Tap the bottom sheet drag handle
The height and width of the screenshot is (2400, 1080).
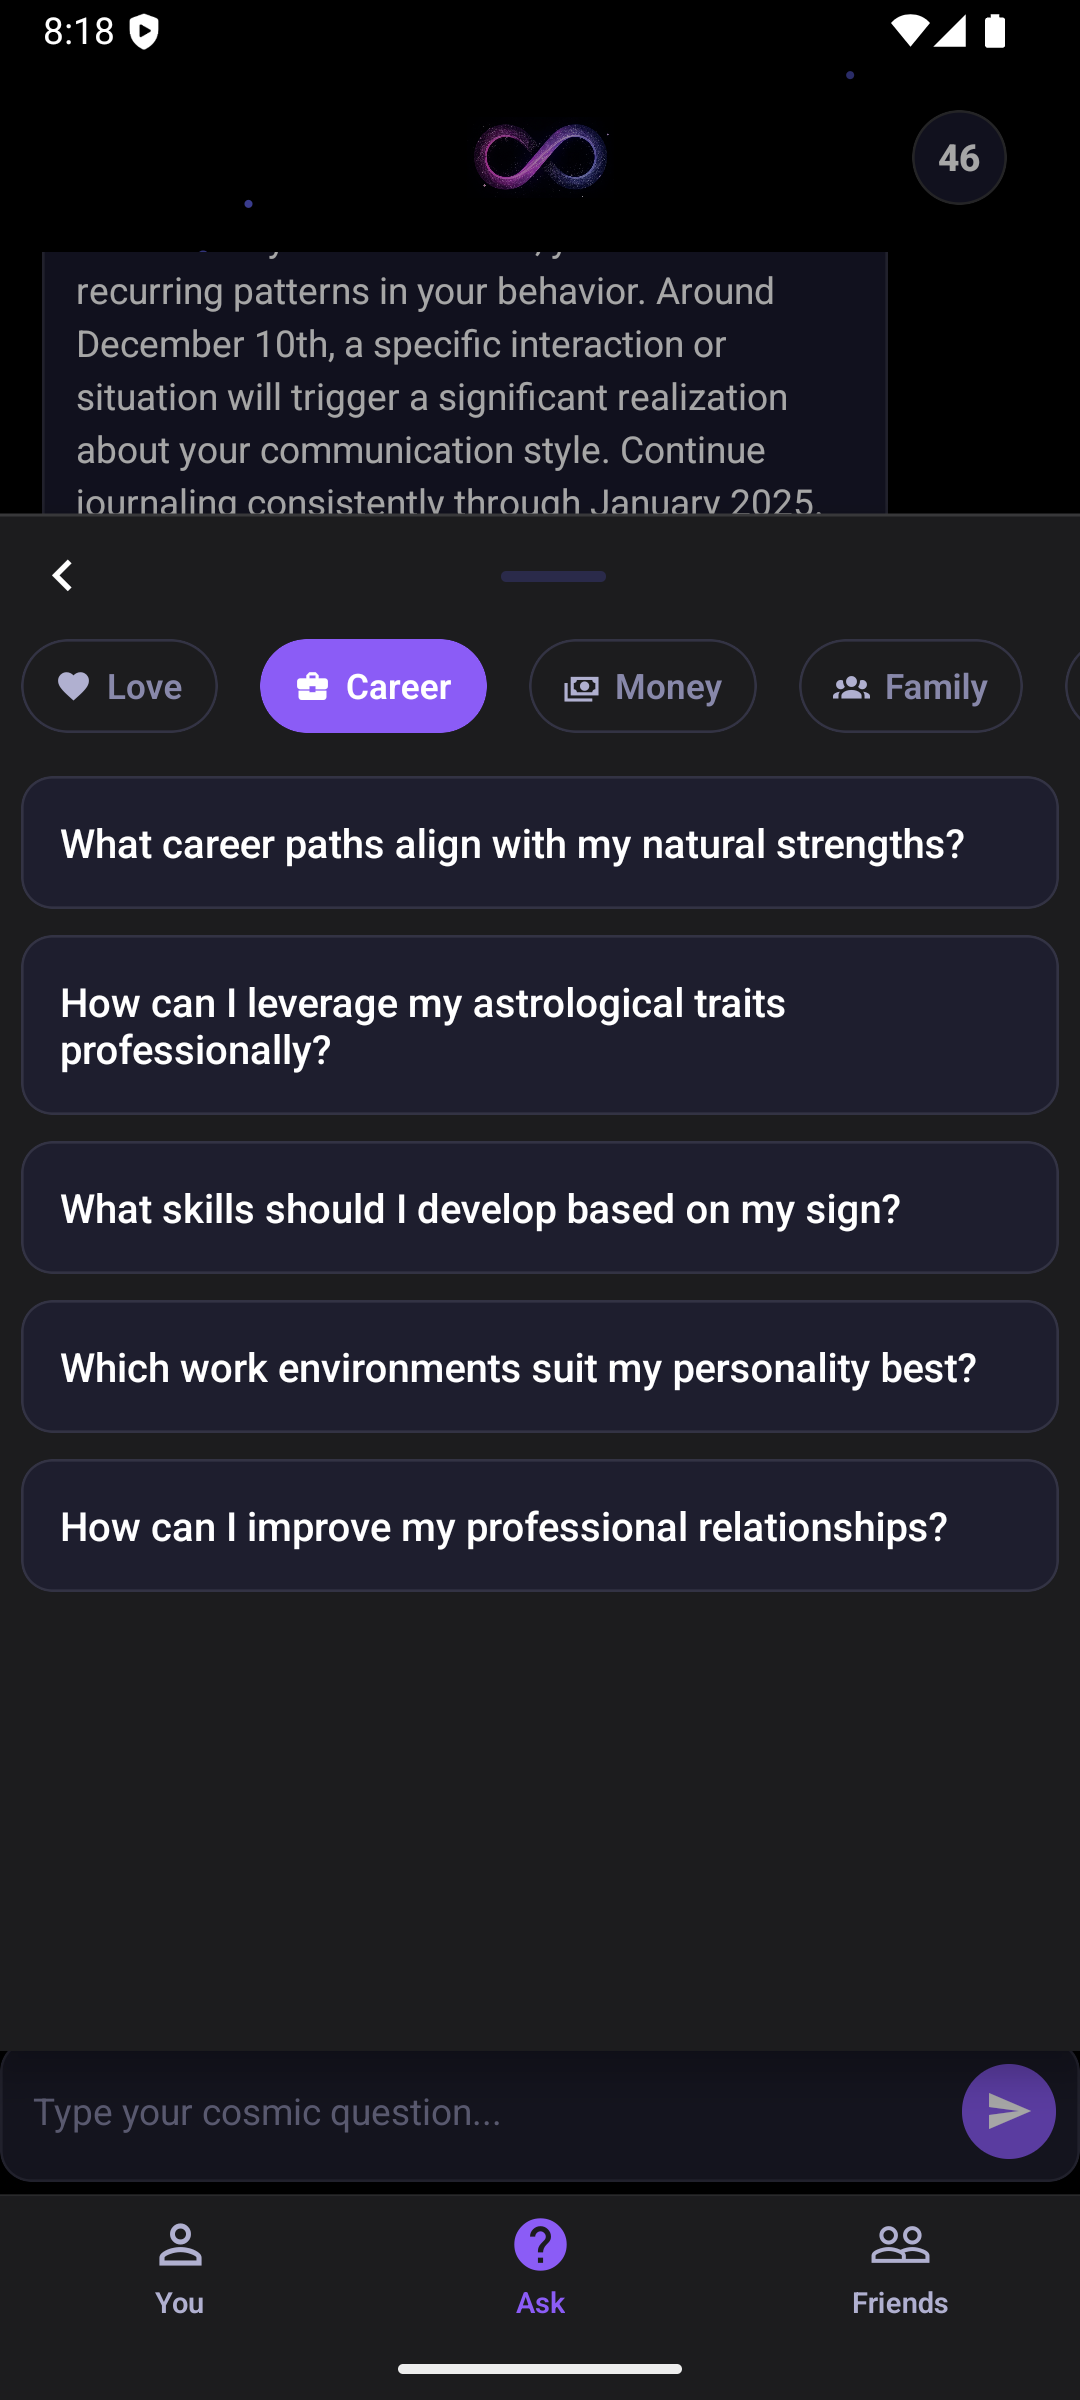click(x=553, y=576)
